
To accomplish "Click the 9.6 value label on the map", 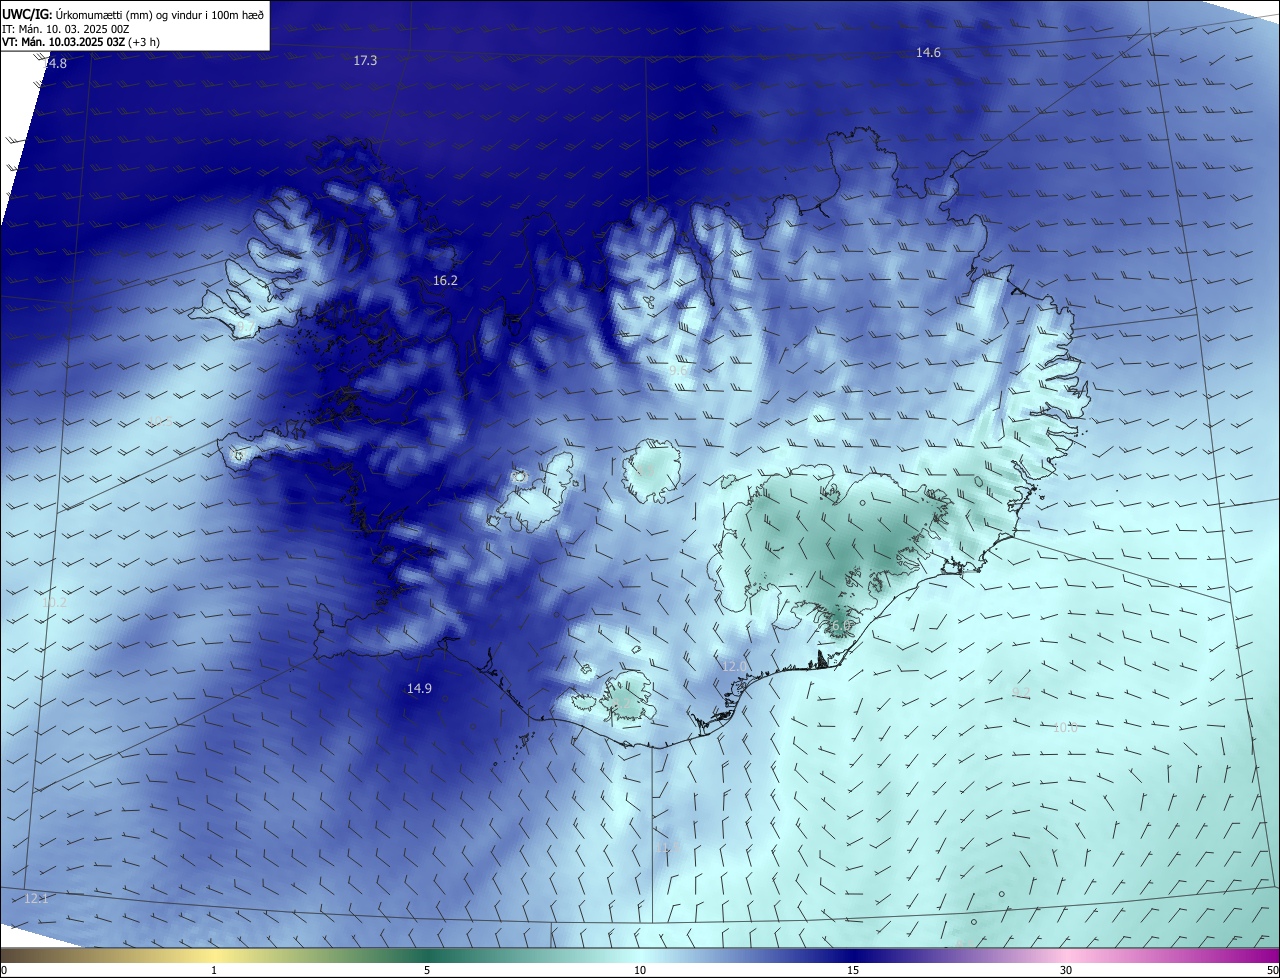I will (678, 371).
